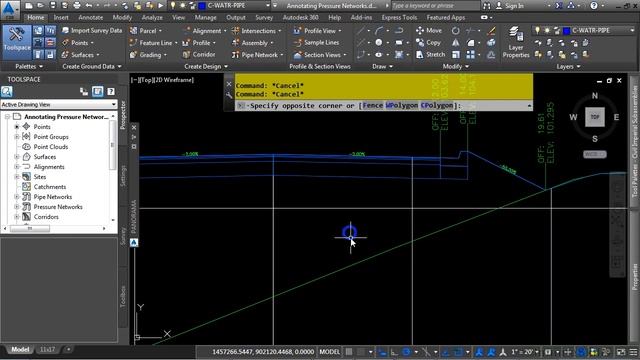The width and height of the screenshot is (640, 360).
Task: Select the Stretch tool
Action: [x=431, y=55]
